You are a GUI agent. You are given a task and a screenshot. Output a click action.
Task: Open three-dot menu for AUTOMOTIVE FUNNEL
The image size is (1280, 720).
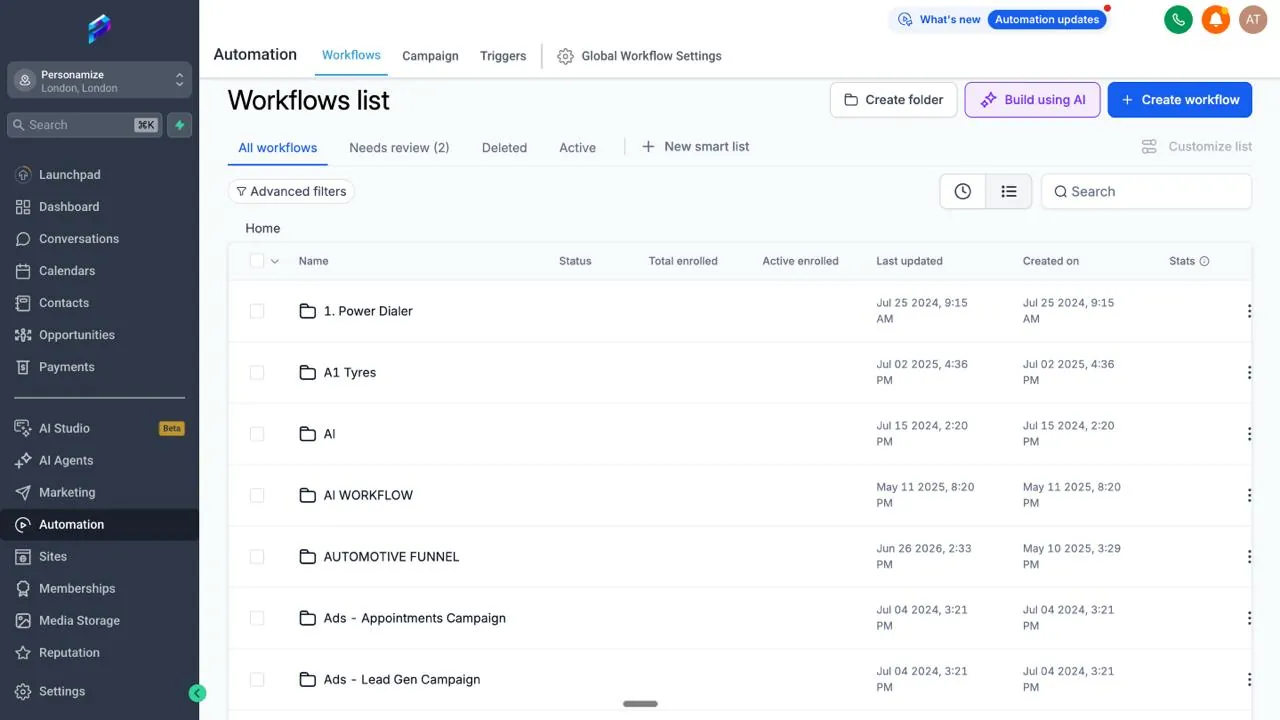(1249, 556)
